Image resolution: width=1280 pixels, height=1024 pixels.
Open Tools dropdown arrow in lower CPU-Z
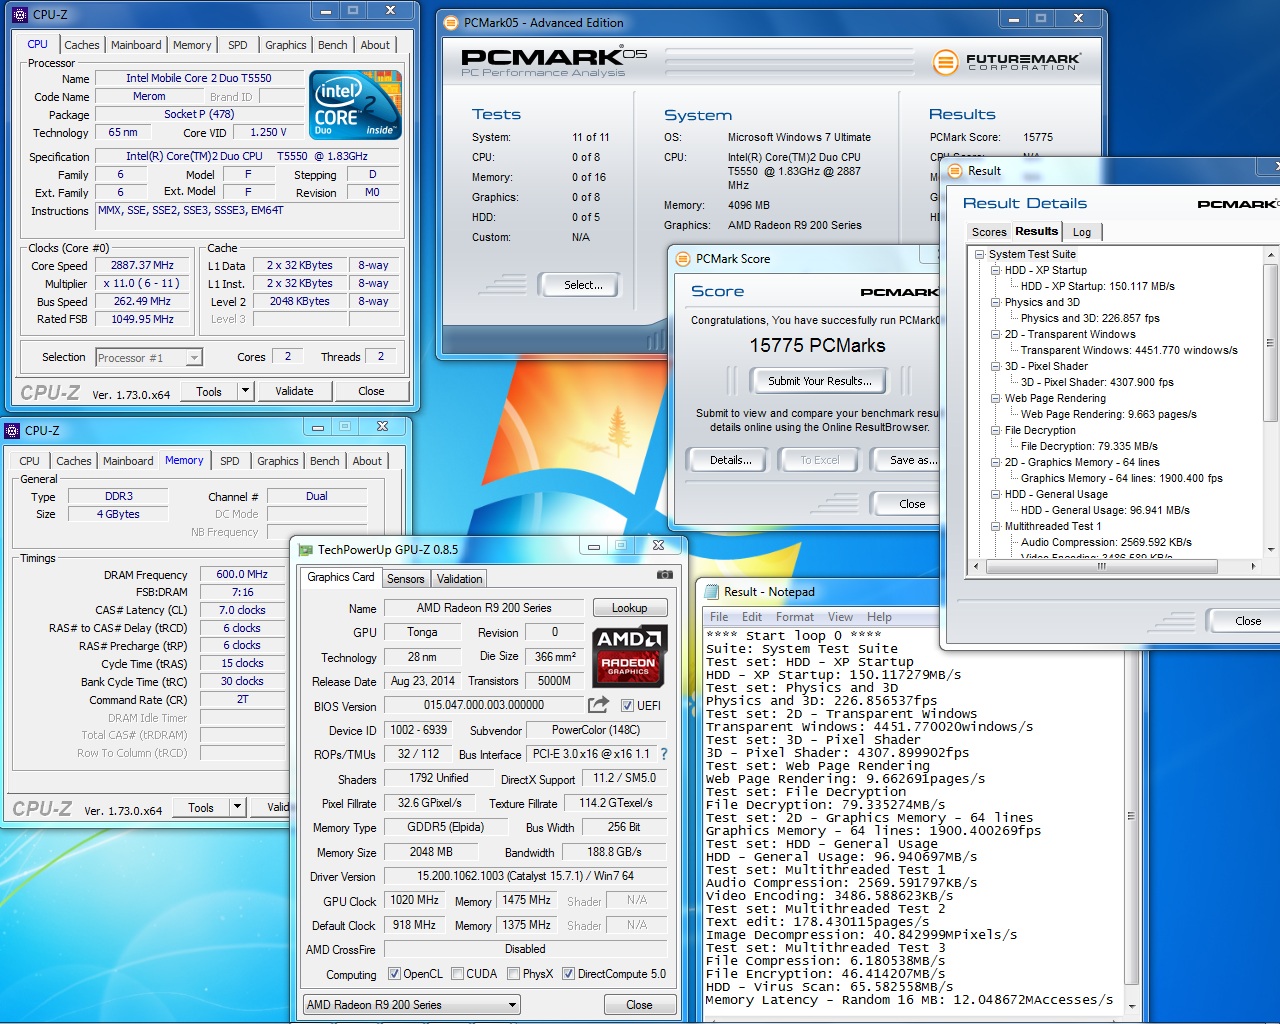237,807
